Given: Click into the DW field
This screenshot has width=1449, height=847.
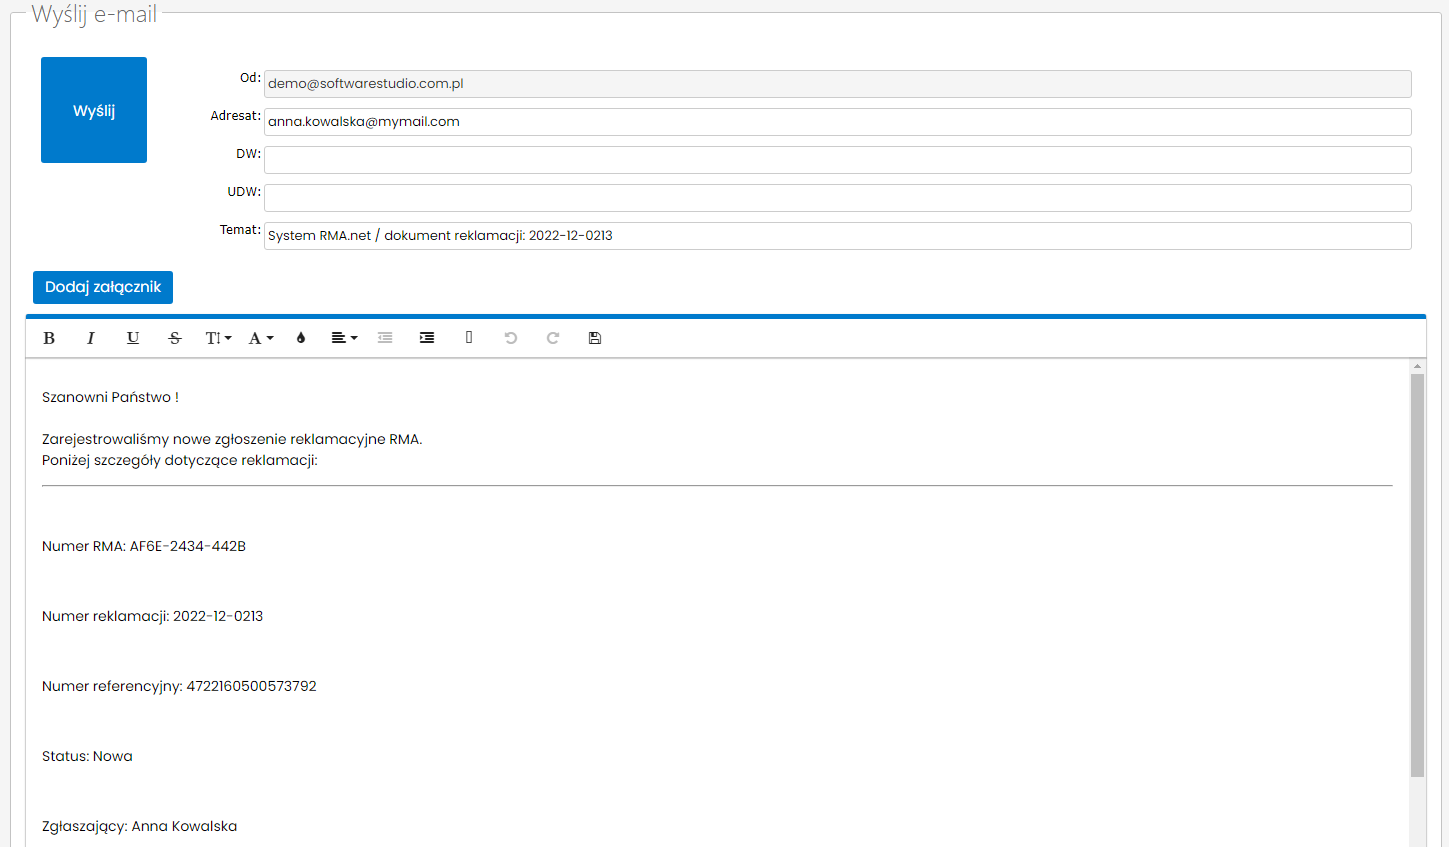Looking at the screenshot, I should tap(838, 160).
